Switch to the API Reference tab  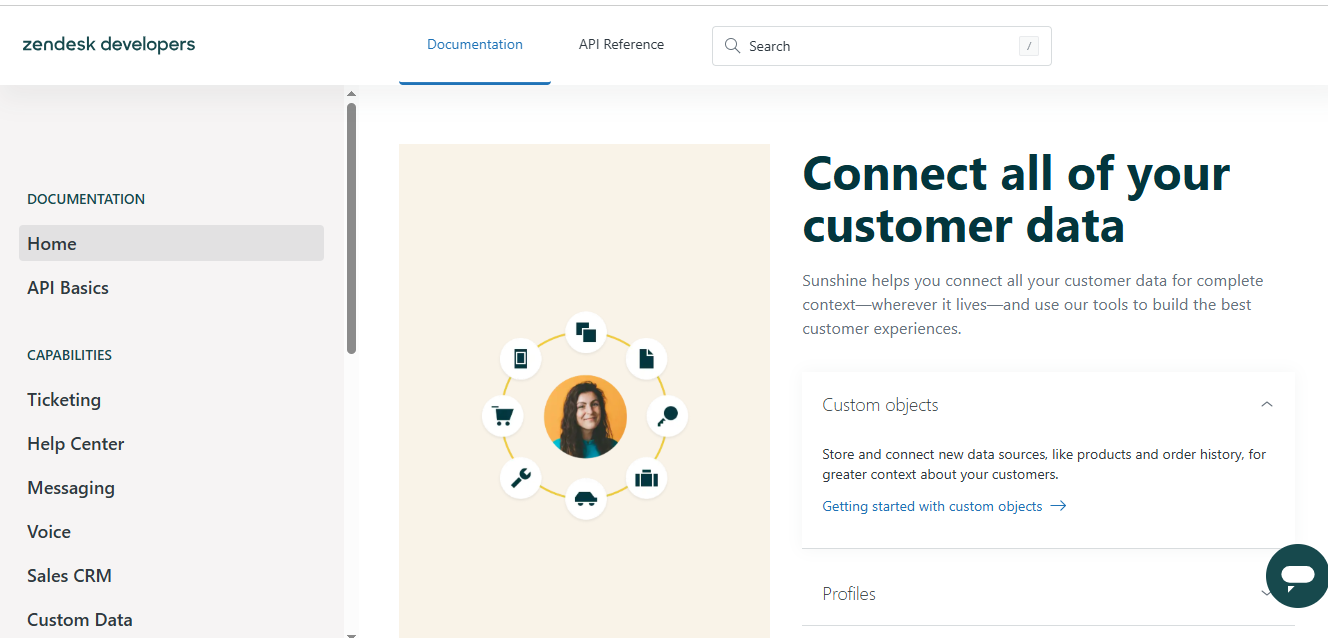coord(621,44)
